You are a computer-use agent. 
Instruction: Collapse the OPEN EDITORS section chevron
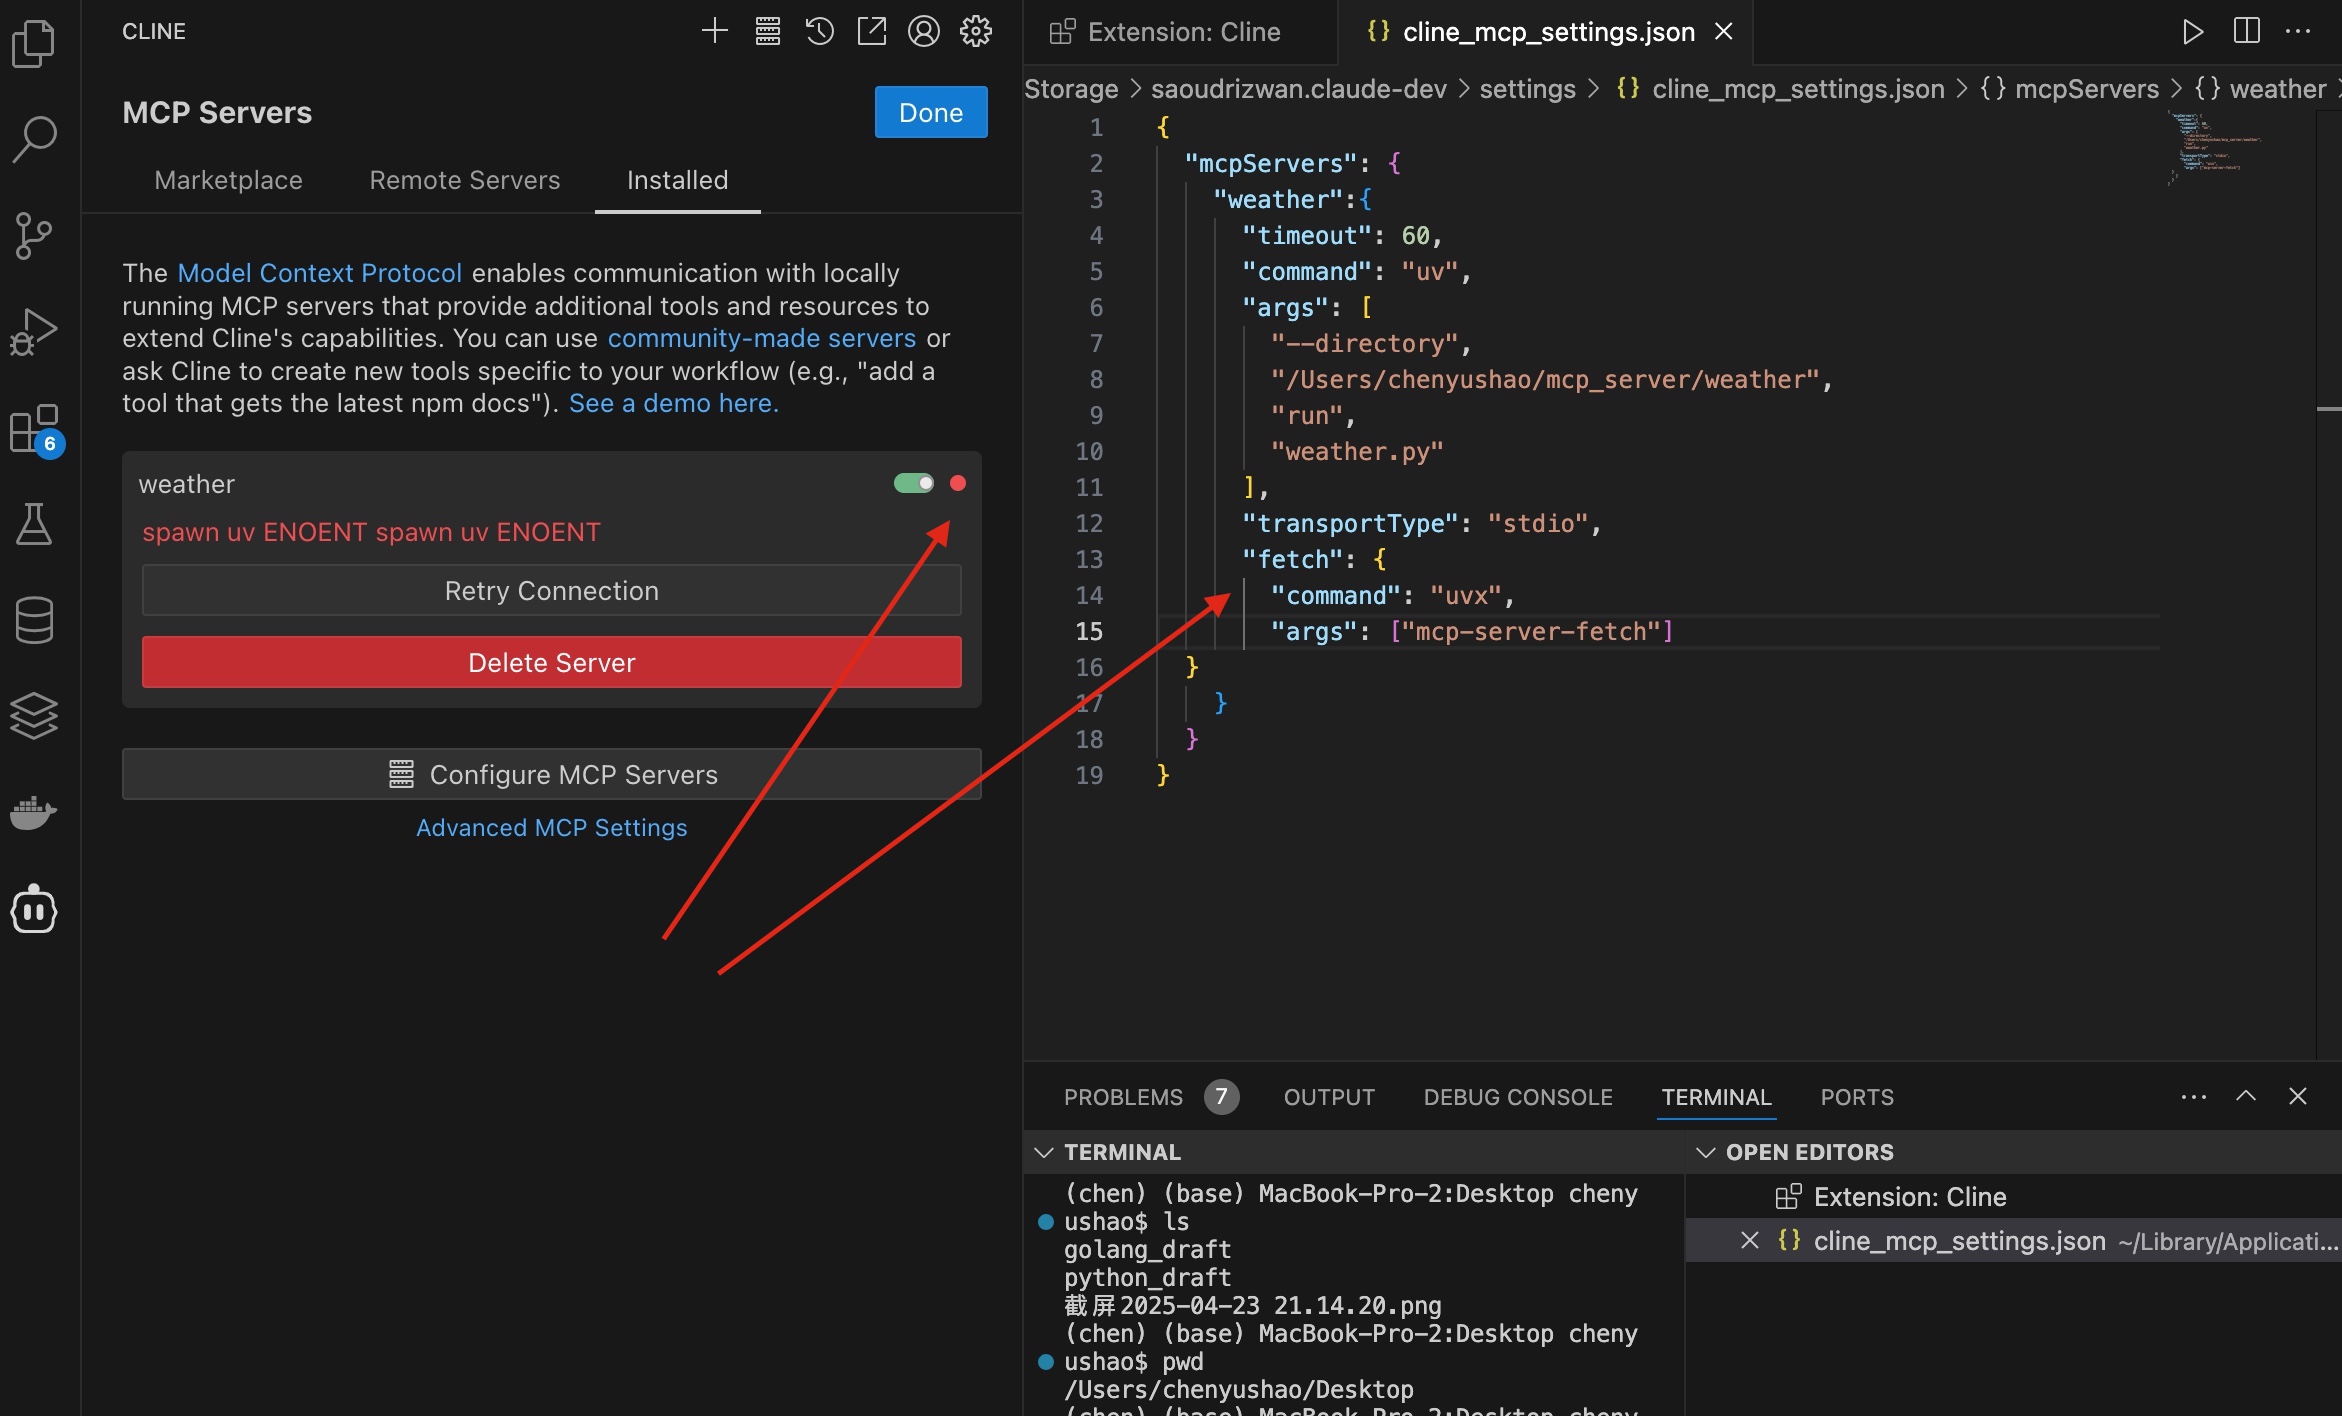tap(1706, 1152)
